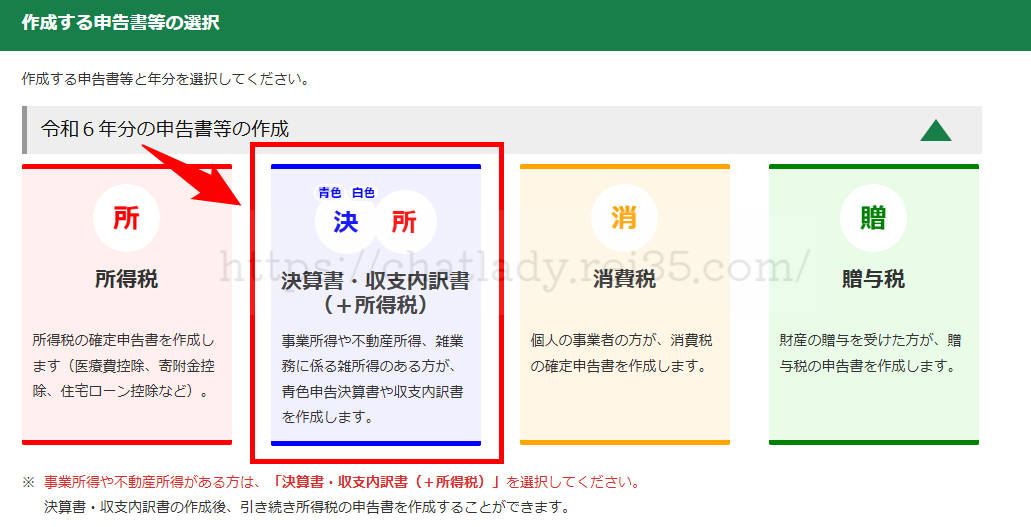Click the 個人の事業者の方が description text
This screenshot has height=527, width=1031.
click(621, 353)
